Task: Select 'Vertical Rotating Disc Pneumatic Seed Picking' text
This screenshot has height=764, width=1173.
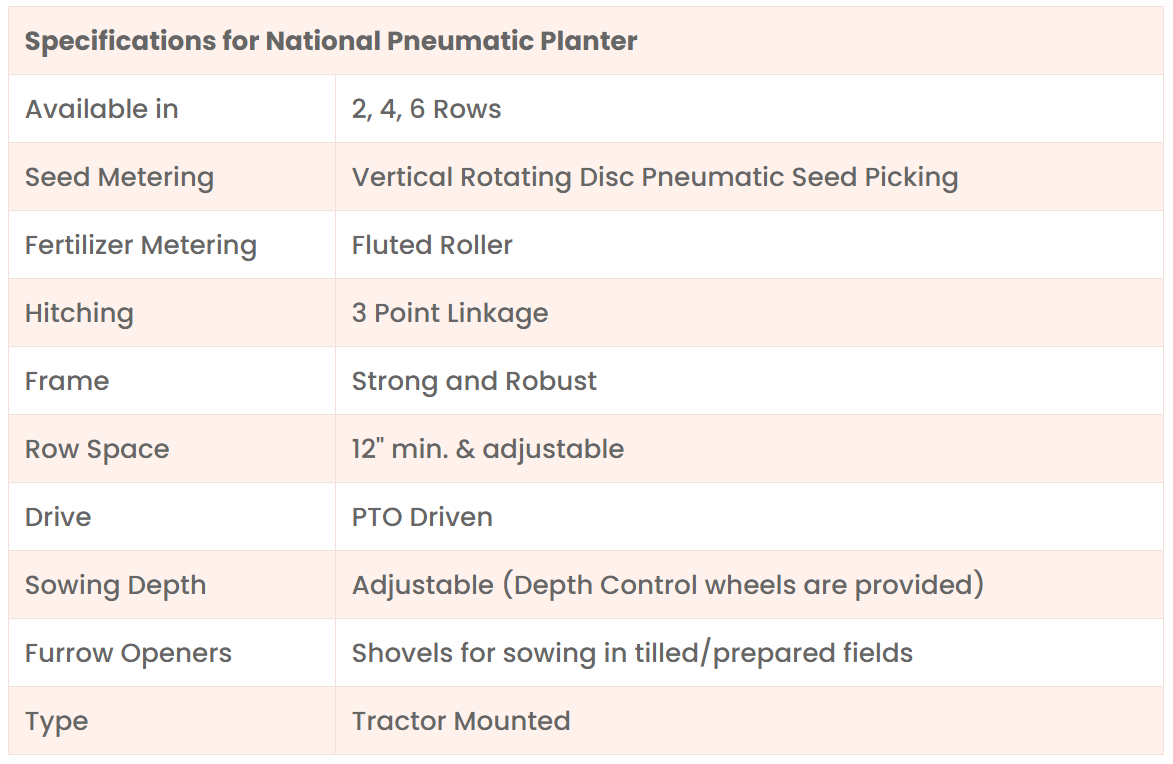Action: [x=655, y=177]
